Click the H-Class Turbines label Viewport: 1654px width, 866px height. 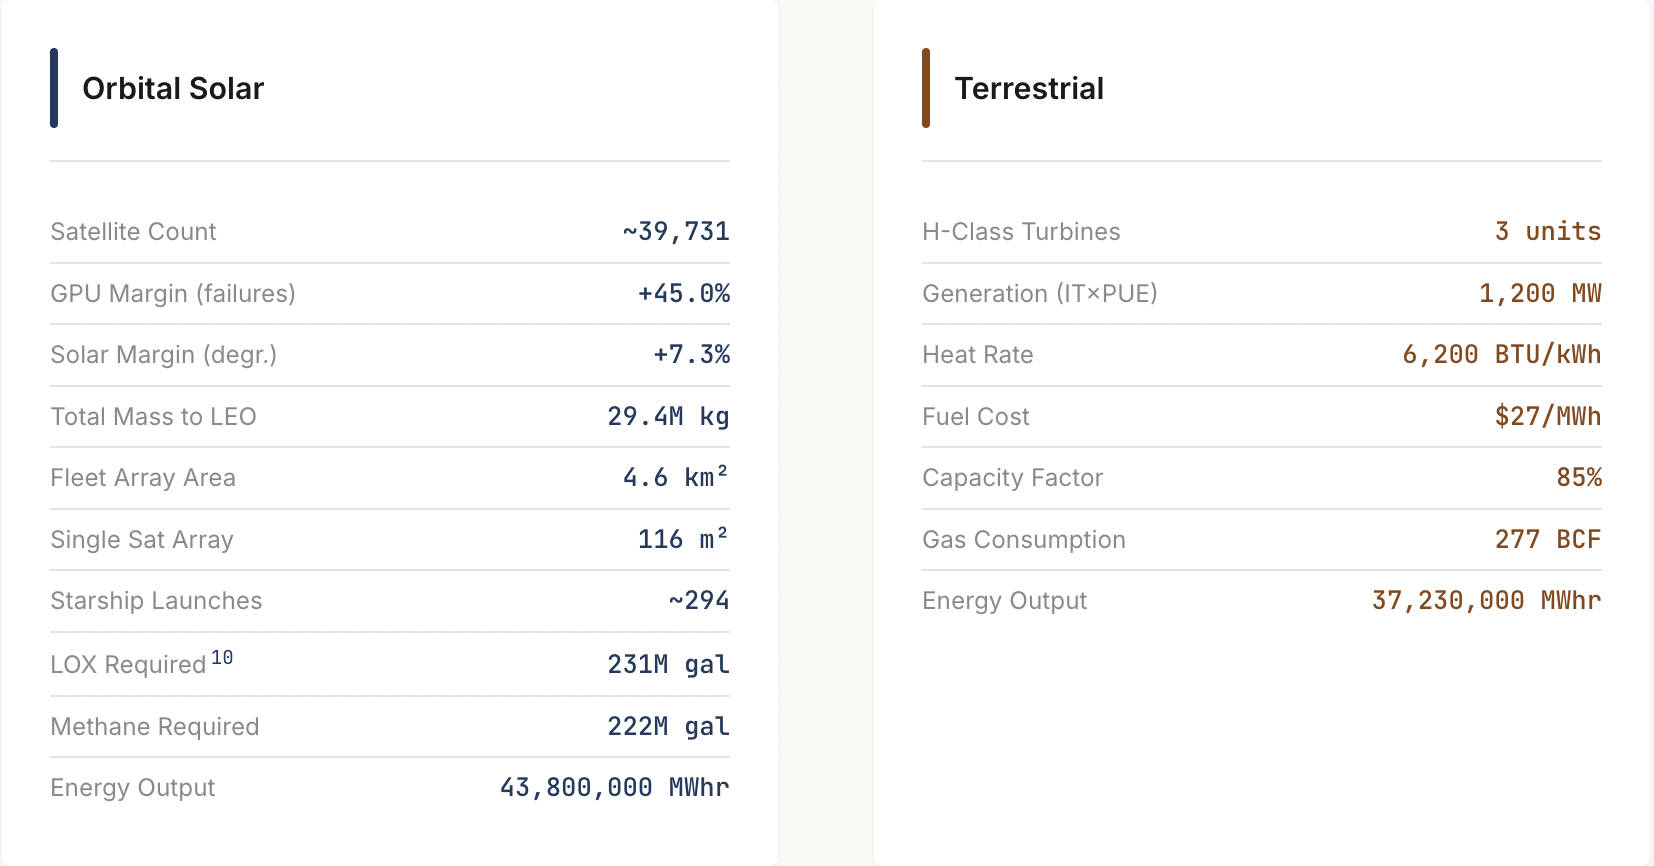click(x=1021, y=232)
